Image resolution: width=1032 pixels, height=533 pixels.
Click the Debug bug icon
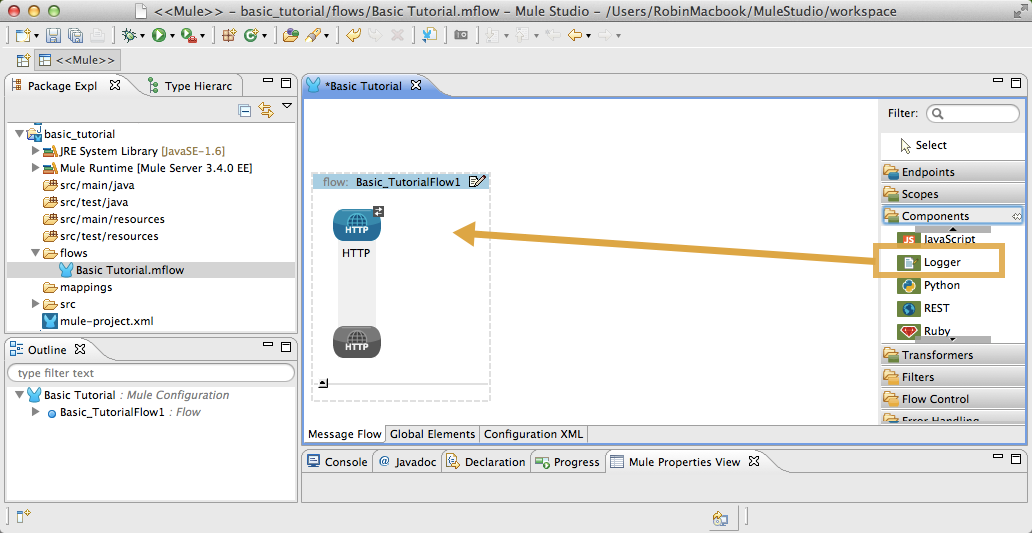click(128, 35)
